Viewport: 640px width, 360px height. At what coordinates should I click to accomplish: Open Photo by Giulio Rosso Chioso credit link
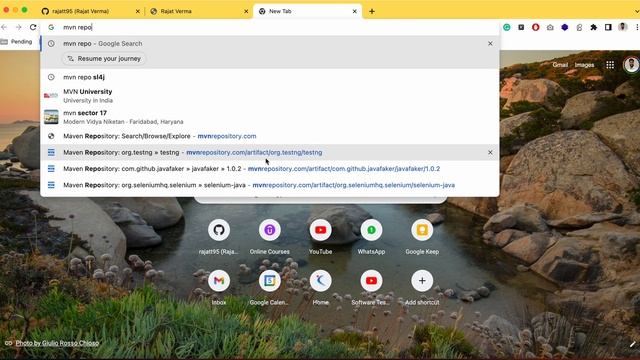tap(57, 343)
